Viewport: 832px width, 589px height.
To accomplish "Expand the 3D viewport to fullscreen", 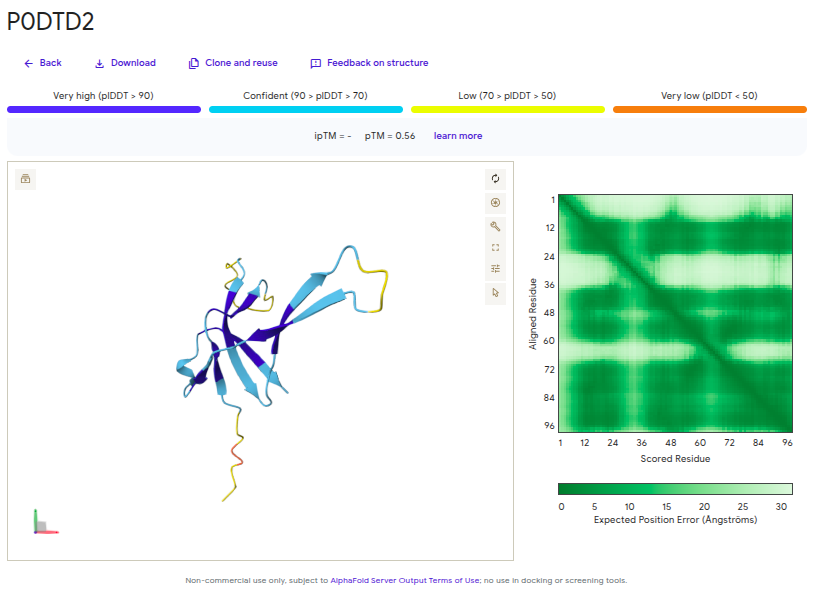I will pyautogui.click(x=495, y=247).
